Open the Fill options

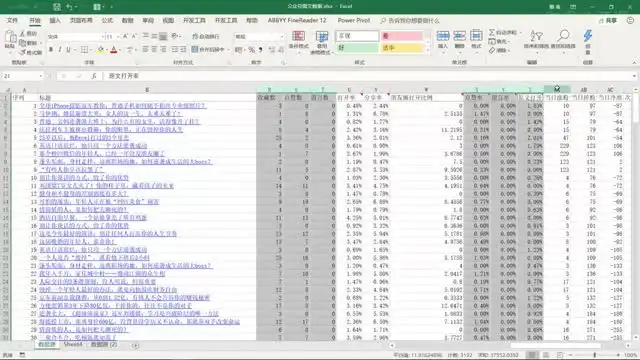(x=498, y=41)
